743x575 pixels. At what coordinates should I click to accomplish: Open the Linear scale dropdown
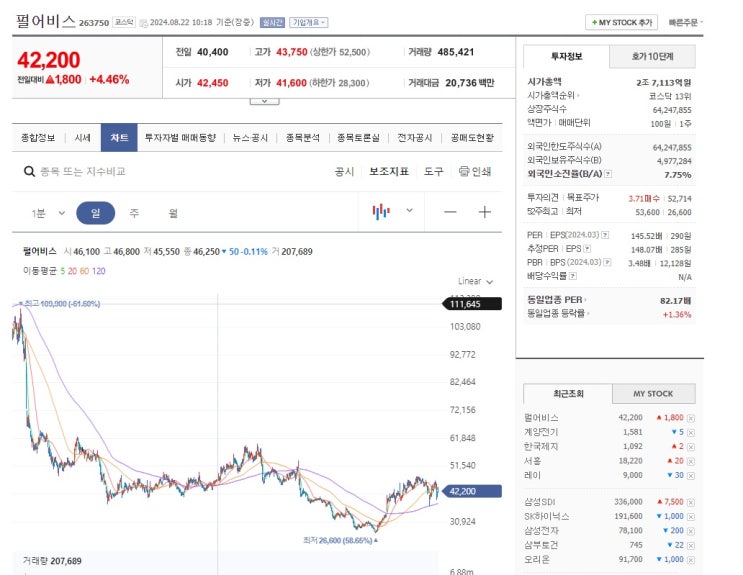475,282
